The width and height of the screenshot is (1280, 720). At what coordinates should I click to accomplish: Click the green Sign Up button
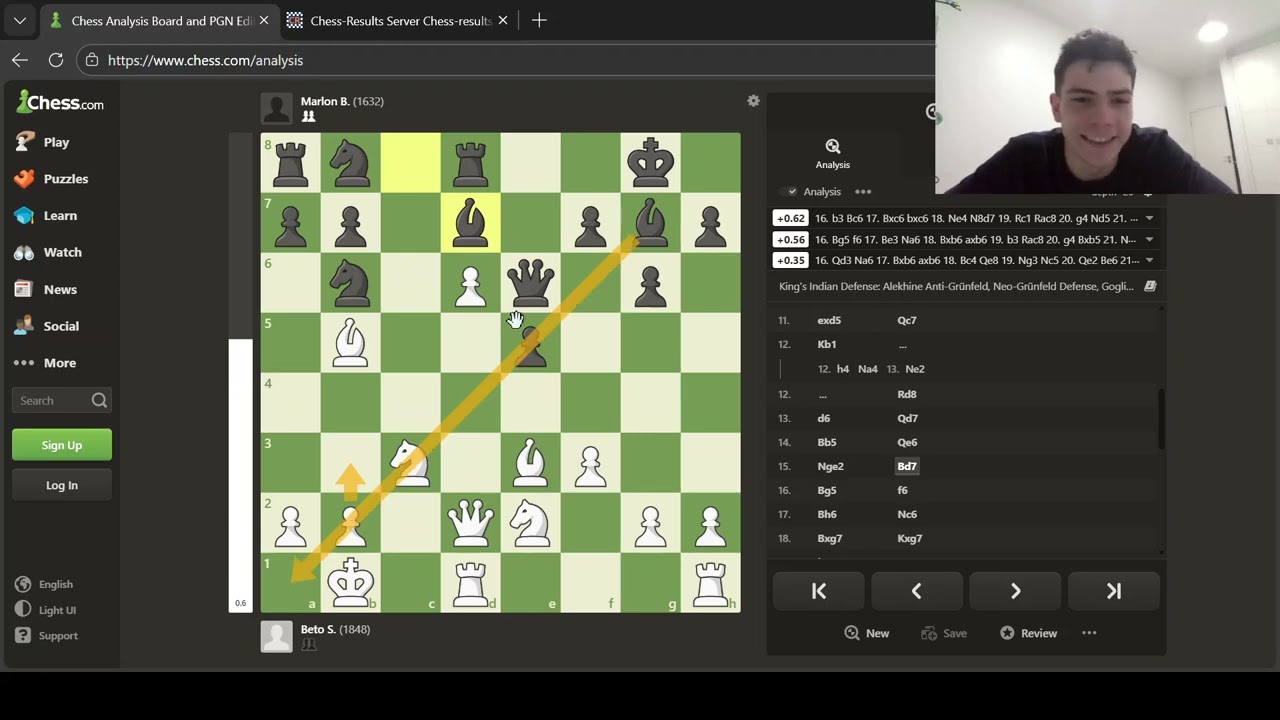(x=62, y=445)
